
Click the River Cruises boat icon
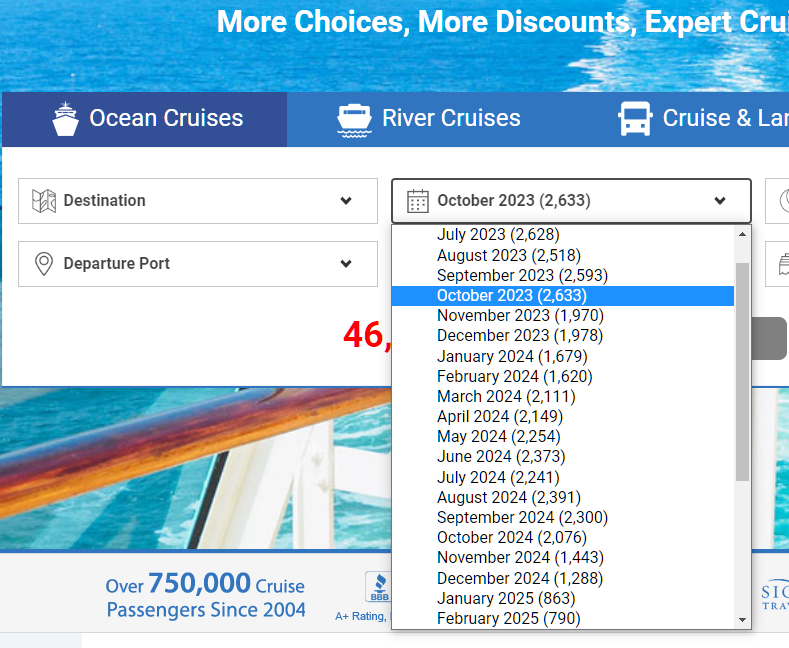(354, 120)
